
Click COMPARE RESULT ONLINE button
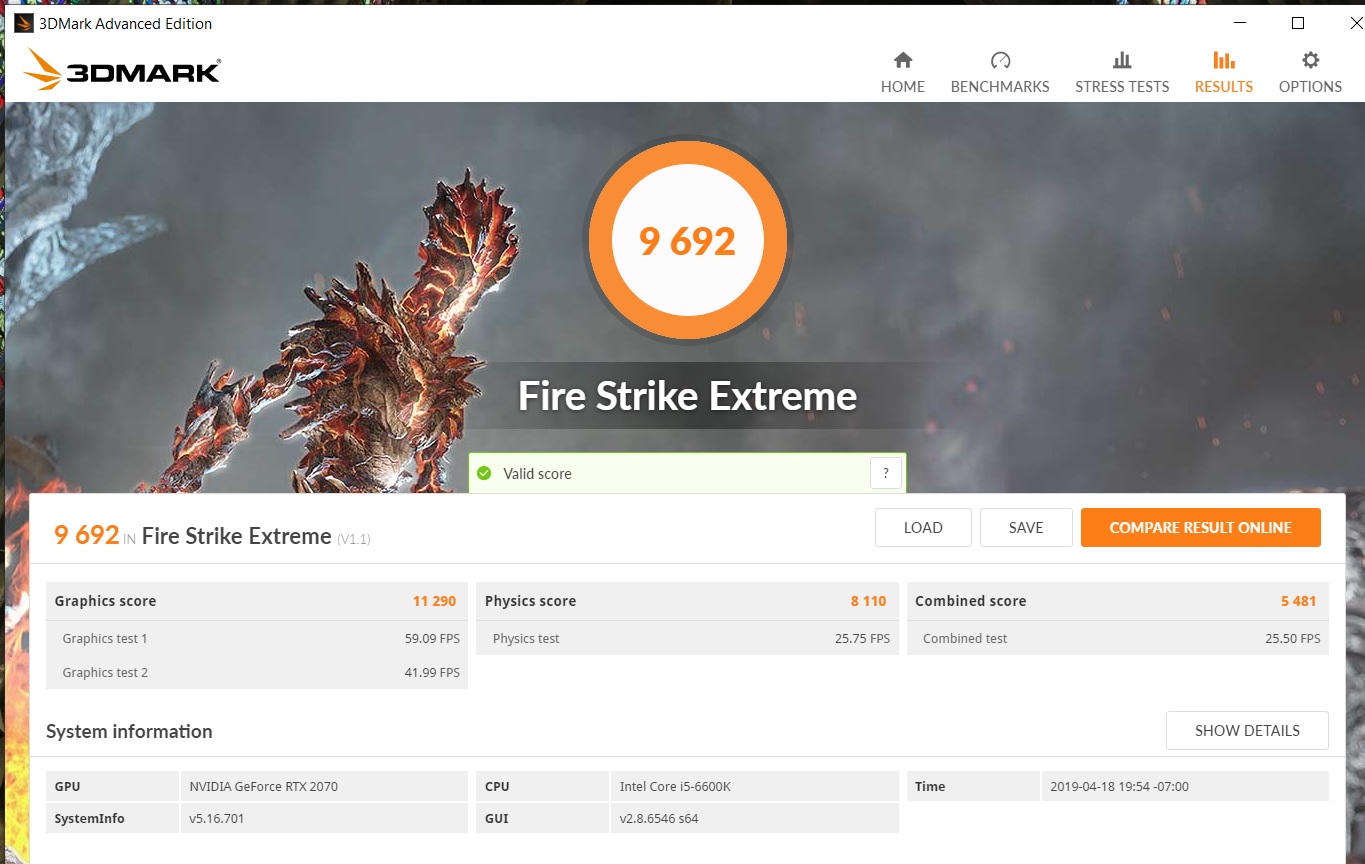1200,528
